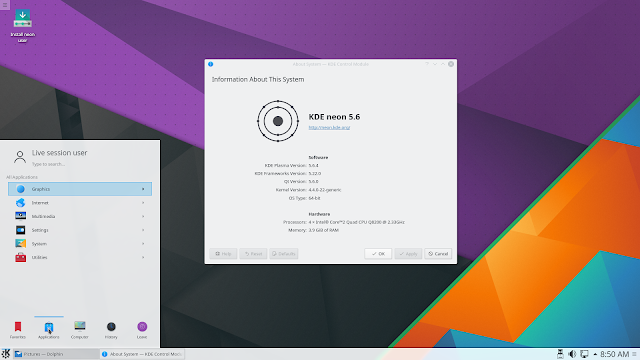This screenshot has width=640, height=360.
Task: Click the OK button in About System
Action: (x=378, y=254)
